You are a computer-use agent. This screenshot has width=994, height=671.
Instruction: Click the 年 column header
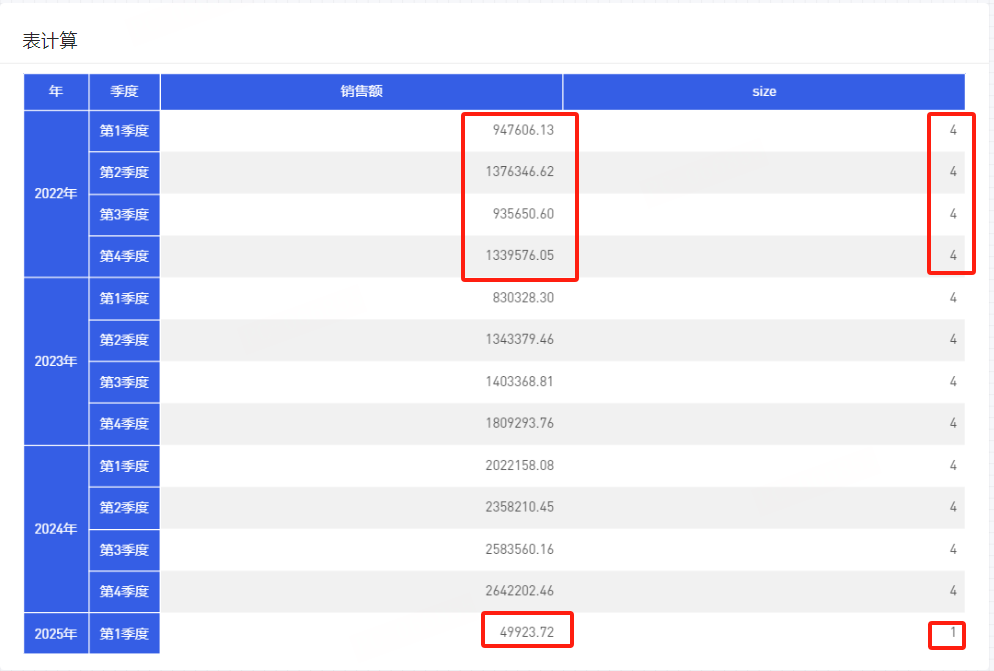56,91
